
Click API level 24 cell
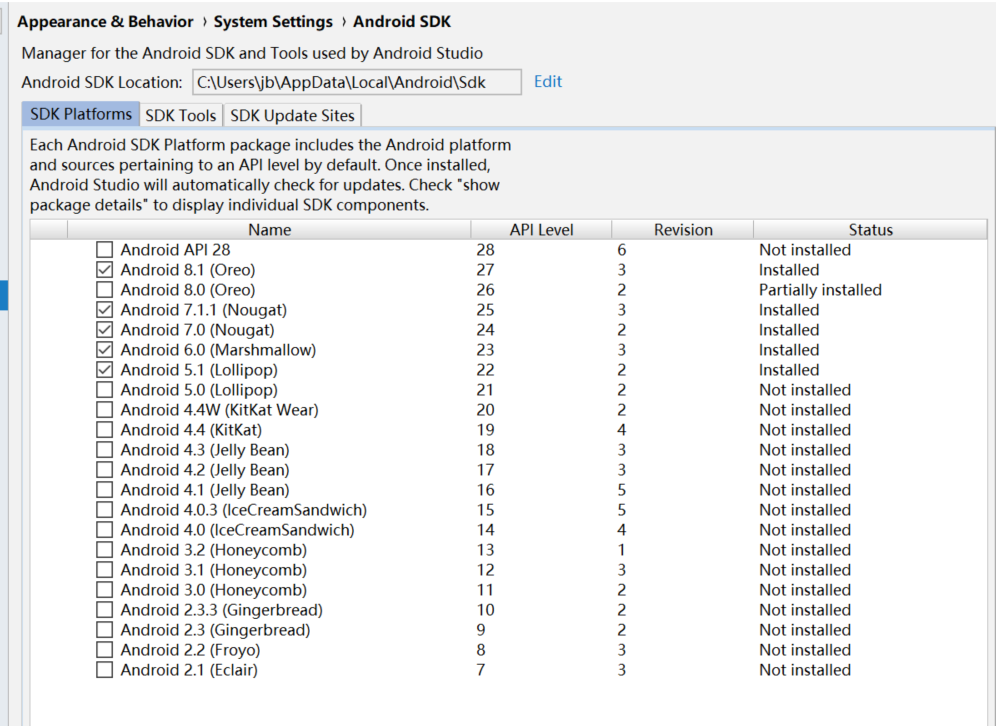click(485, 330)
